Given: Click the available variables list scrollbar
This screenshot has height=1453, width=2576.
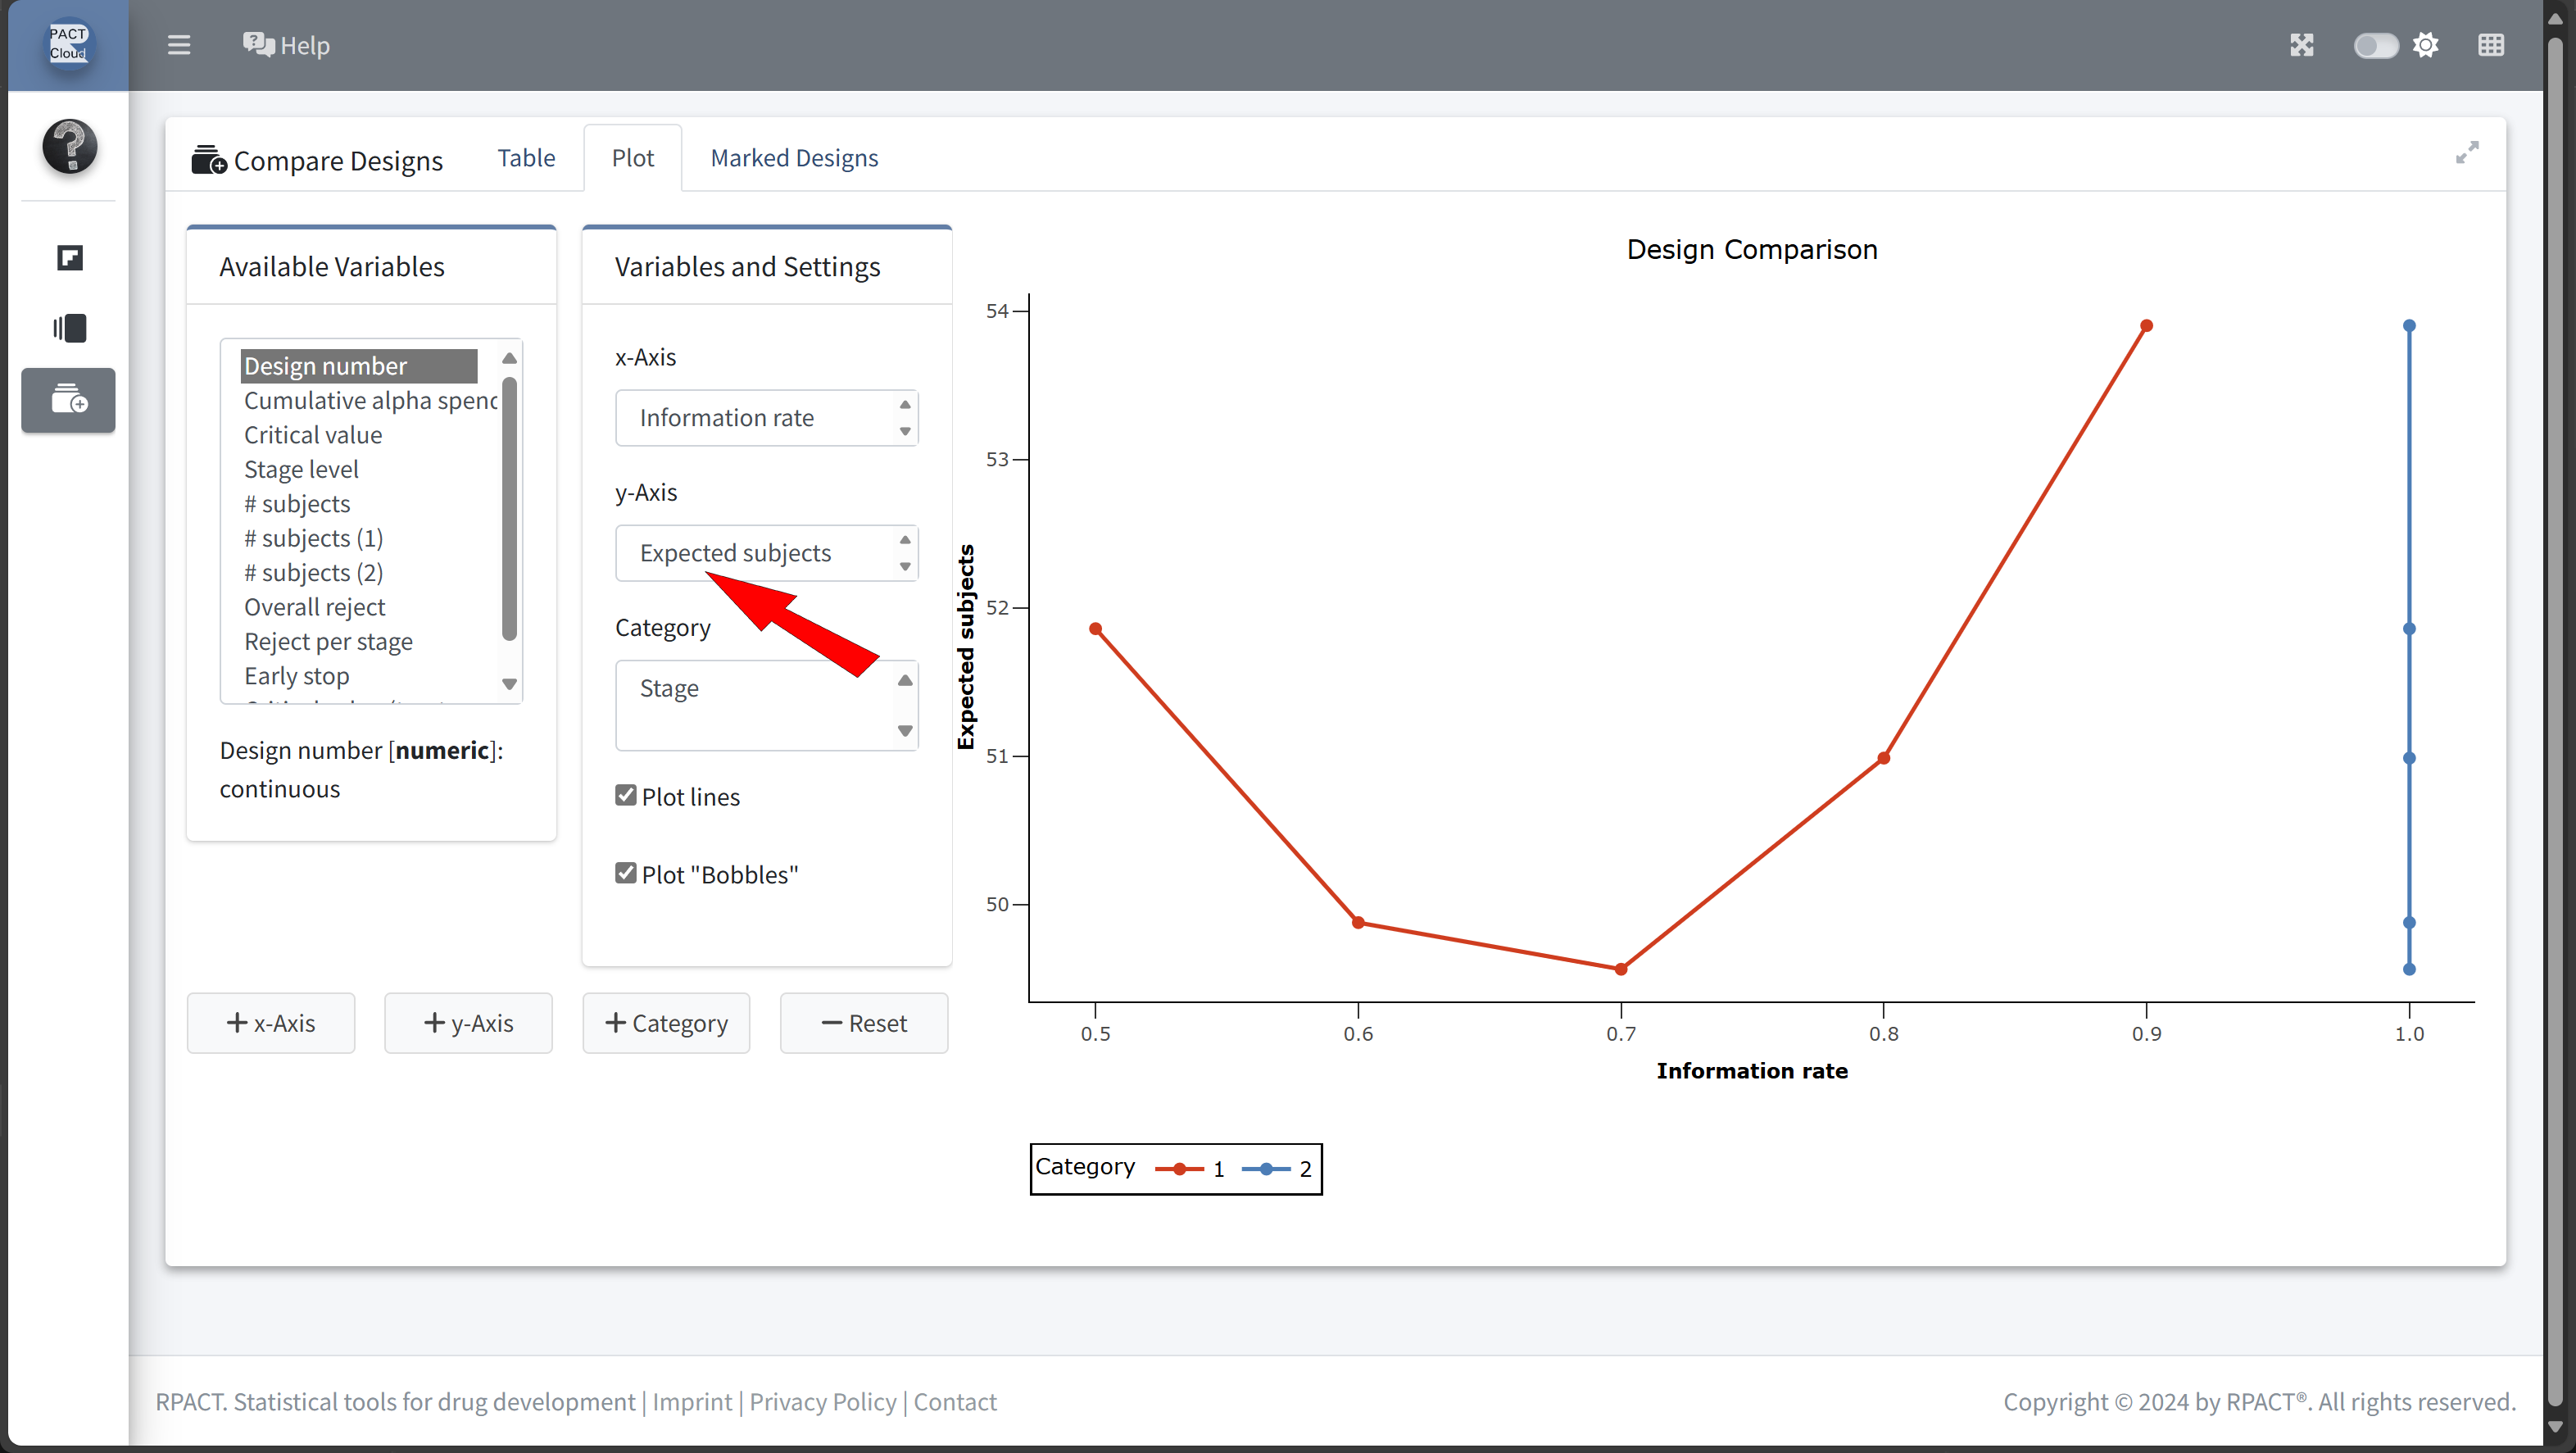Looking at the screenshot, I should pyautogui.click(x=509, y=508).
